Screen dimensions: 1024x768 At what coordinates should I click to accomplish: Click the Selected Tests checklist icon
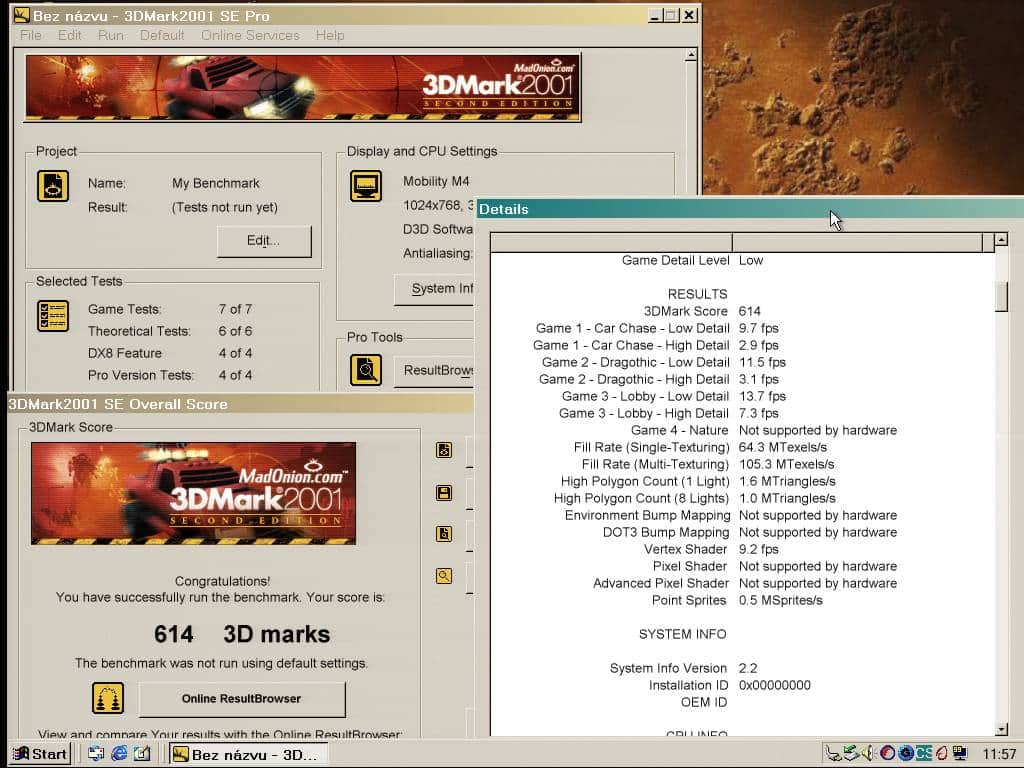[53, 316]
